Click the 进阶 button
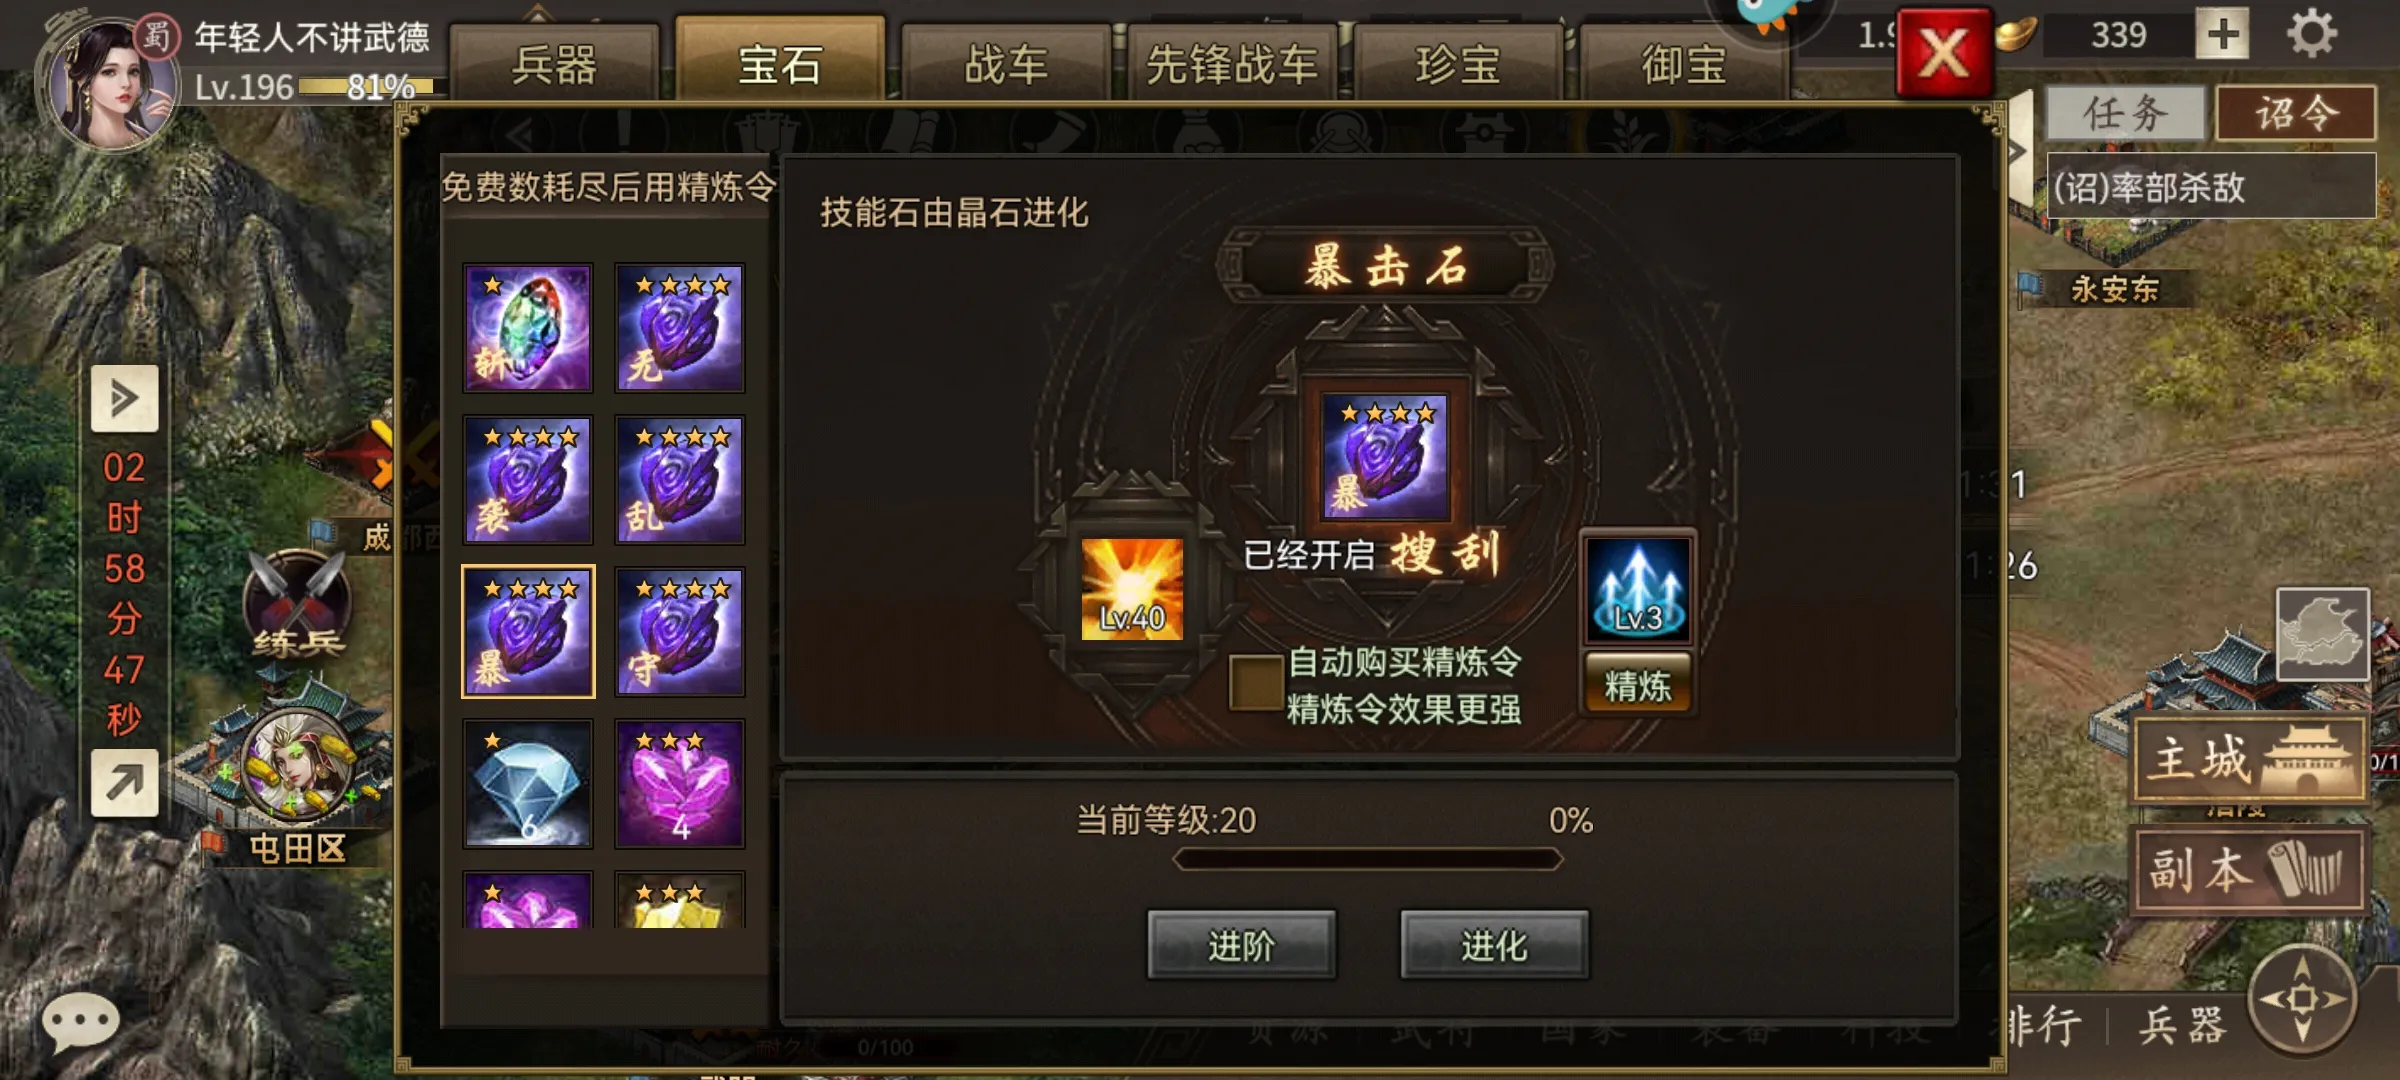This screenshot has height=1080, width=2400. (x=1241, y=945)
